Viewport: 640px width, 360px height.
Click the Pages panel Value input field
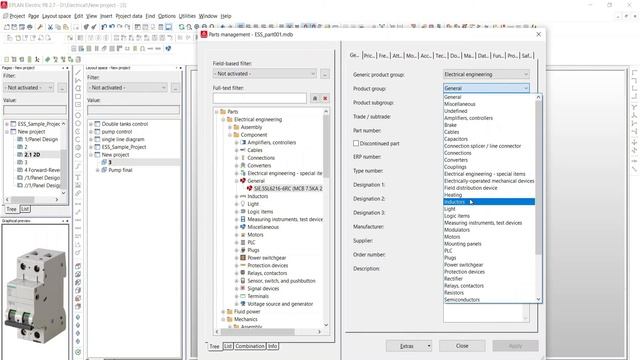(x=35, y=110)
